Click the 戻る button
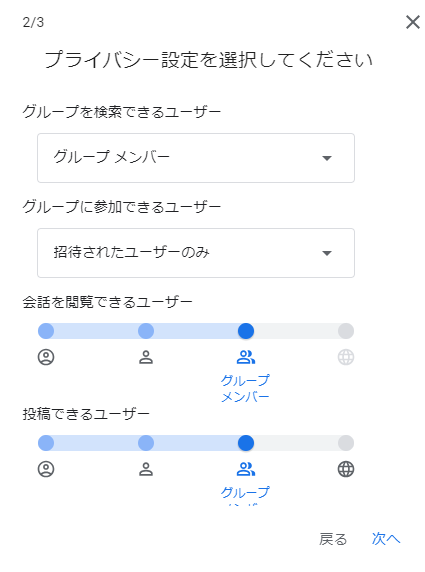425x572 pixels. 333,539
